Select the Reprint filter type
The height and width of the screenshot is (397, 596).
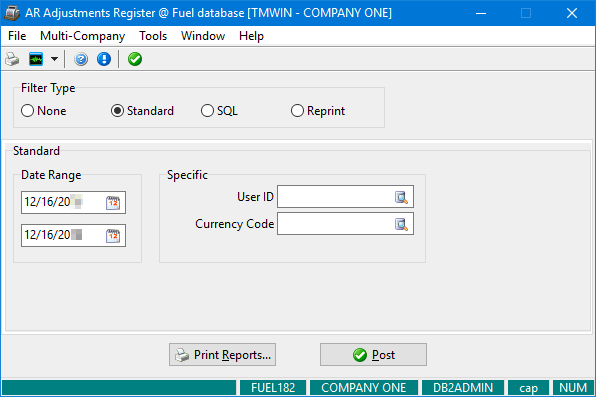tap(318, 111)
